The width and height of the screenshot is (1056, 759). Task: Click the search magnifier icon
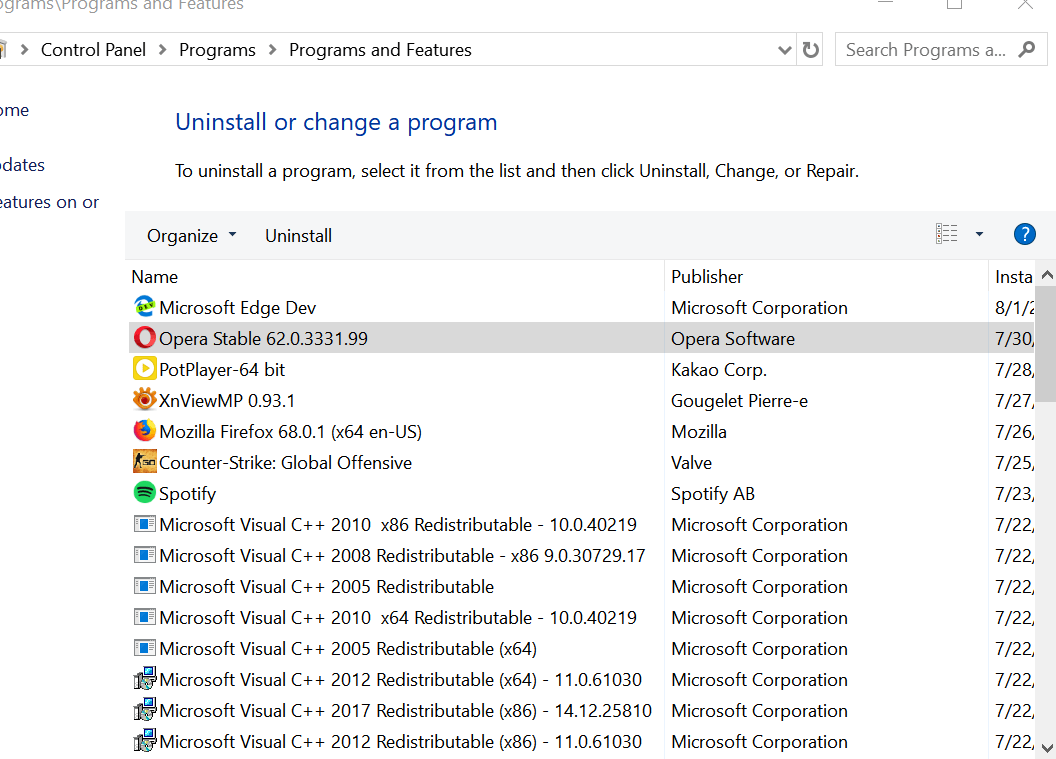(x=1026, y=49)
